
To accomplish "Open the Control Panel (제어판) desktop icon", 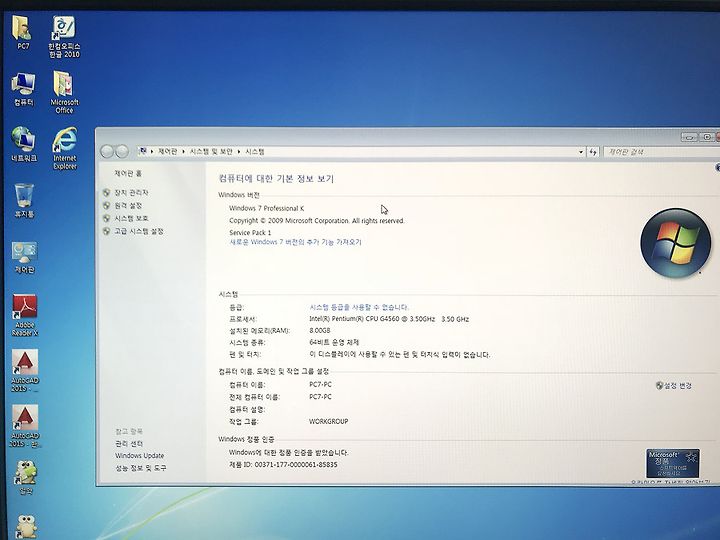I will point(24,257).
